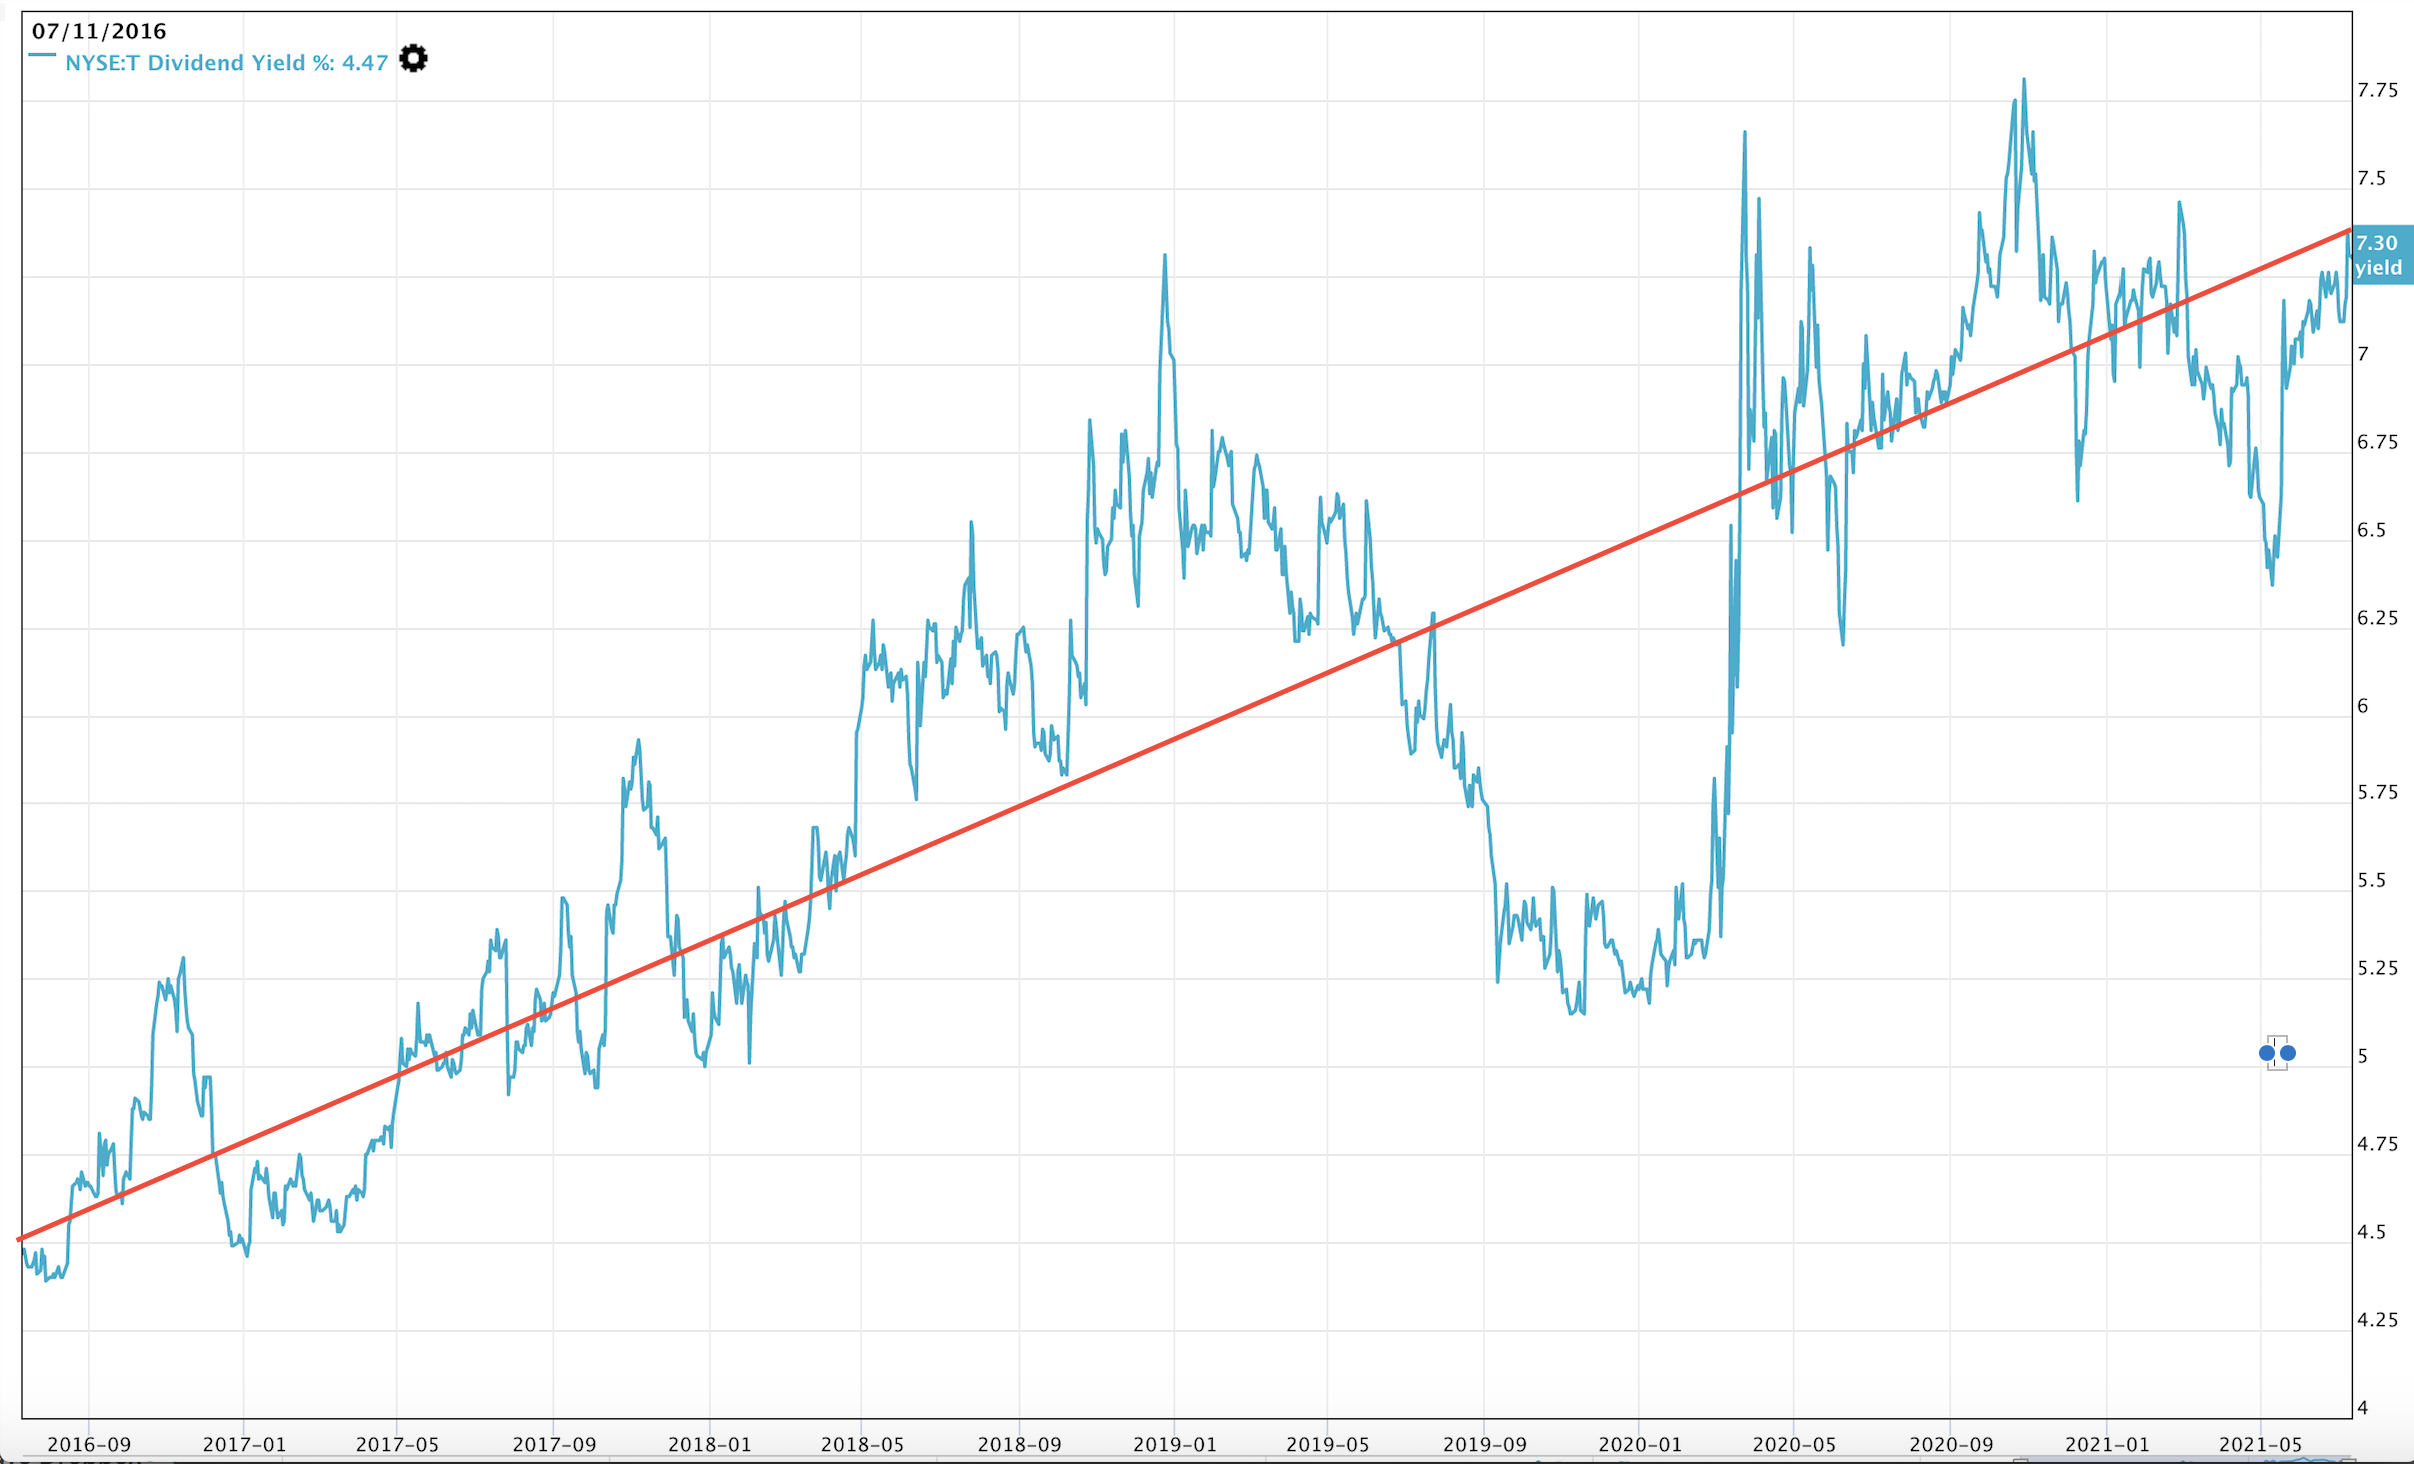The width and height of the screenshot is (2414, 1464).
Task: Click the 4 y-axis tick label
Action: coord(2363,1408)
